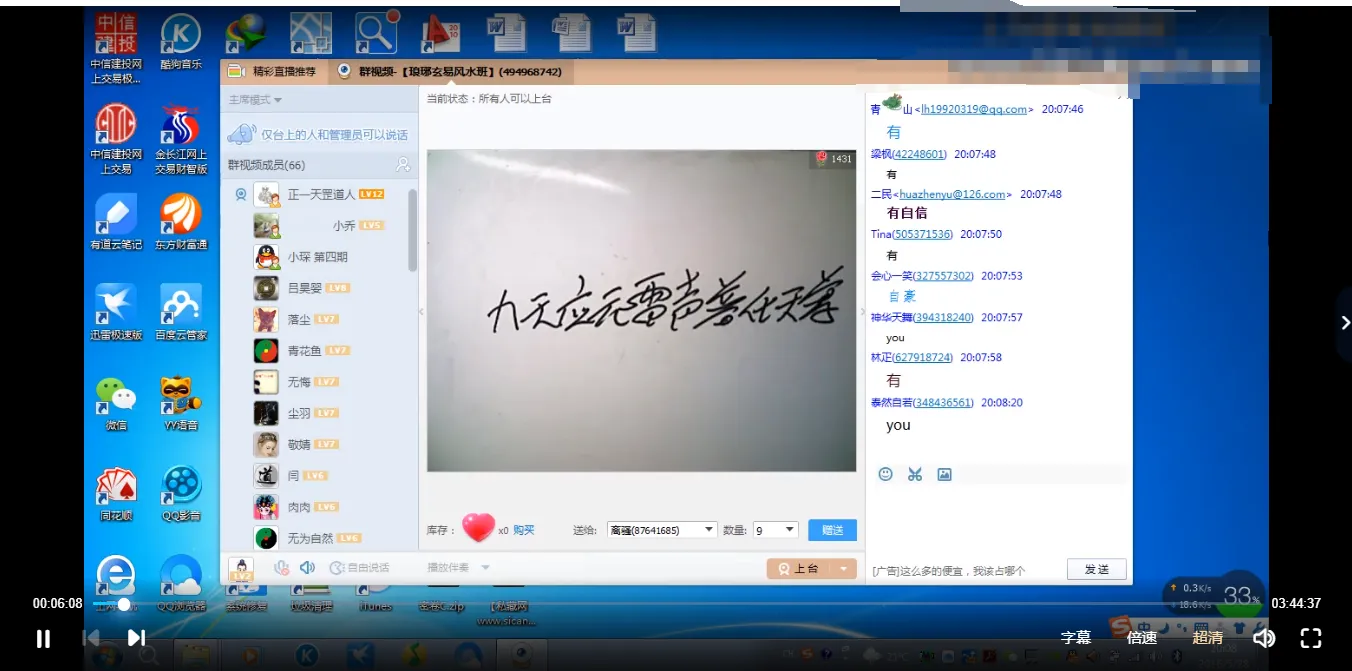This screenshot has height=671, width=1352.
Task: Unmute the microphone toggle in the video panel
Action: 281,567
